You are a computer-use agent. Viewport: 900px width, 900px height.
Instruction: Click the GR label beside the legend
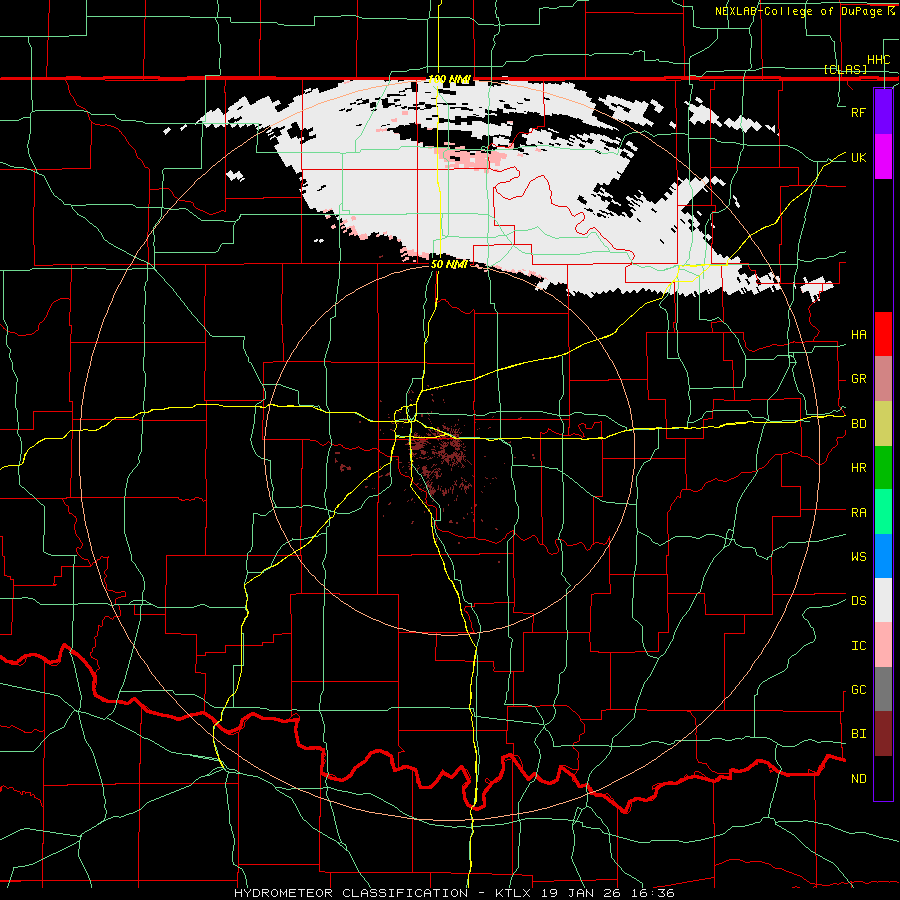pyautogui.click(x=858, y=379)
